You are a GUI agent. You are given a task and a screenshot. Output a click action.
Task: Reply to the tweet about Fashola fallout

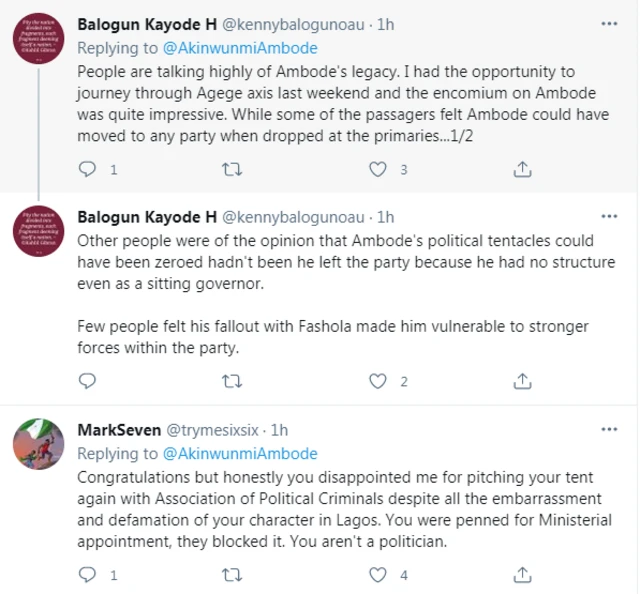87,381
